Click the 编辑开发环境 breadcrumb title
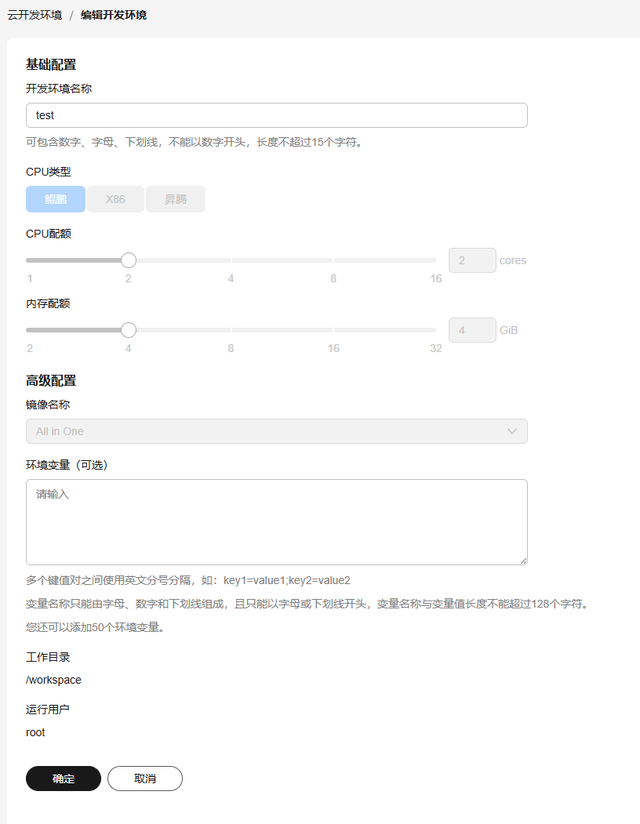 [x=113, y=15]
